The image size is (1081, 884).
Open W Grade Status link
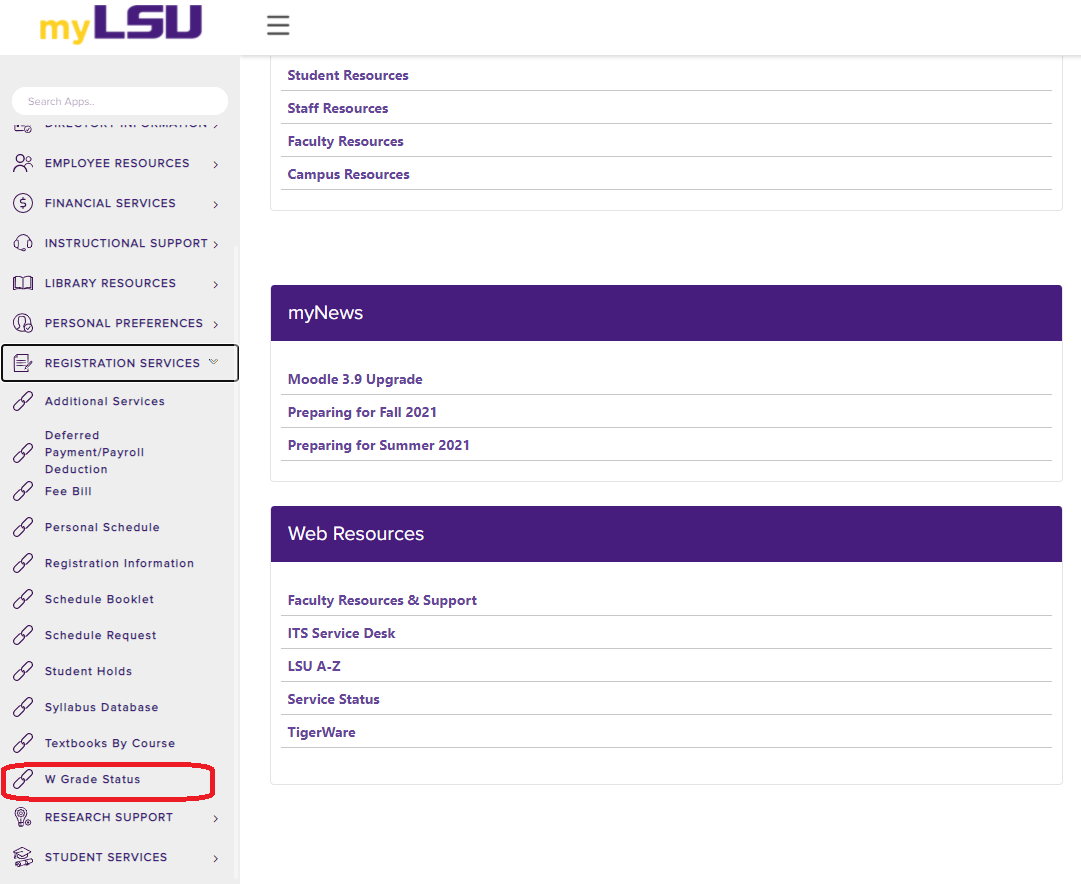[92, 779]
